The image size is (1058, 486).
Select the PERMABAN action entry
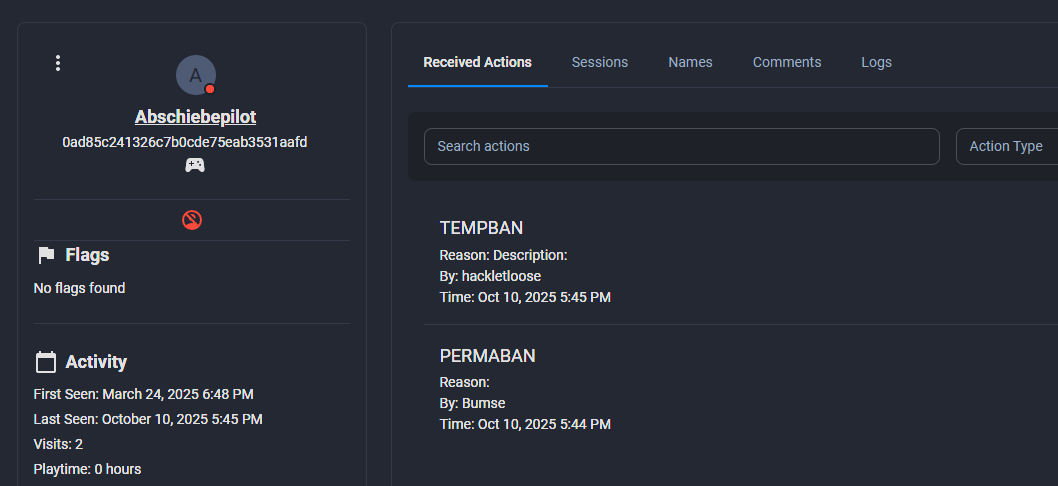[x=487, y=356]
